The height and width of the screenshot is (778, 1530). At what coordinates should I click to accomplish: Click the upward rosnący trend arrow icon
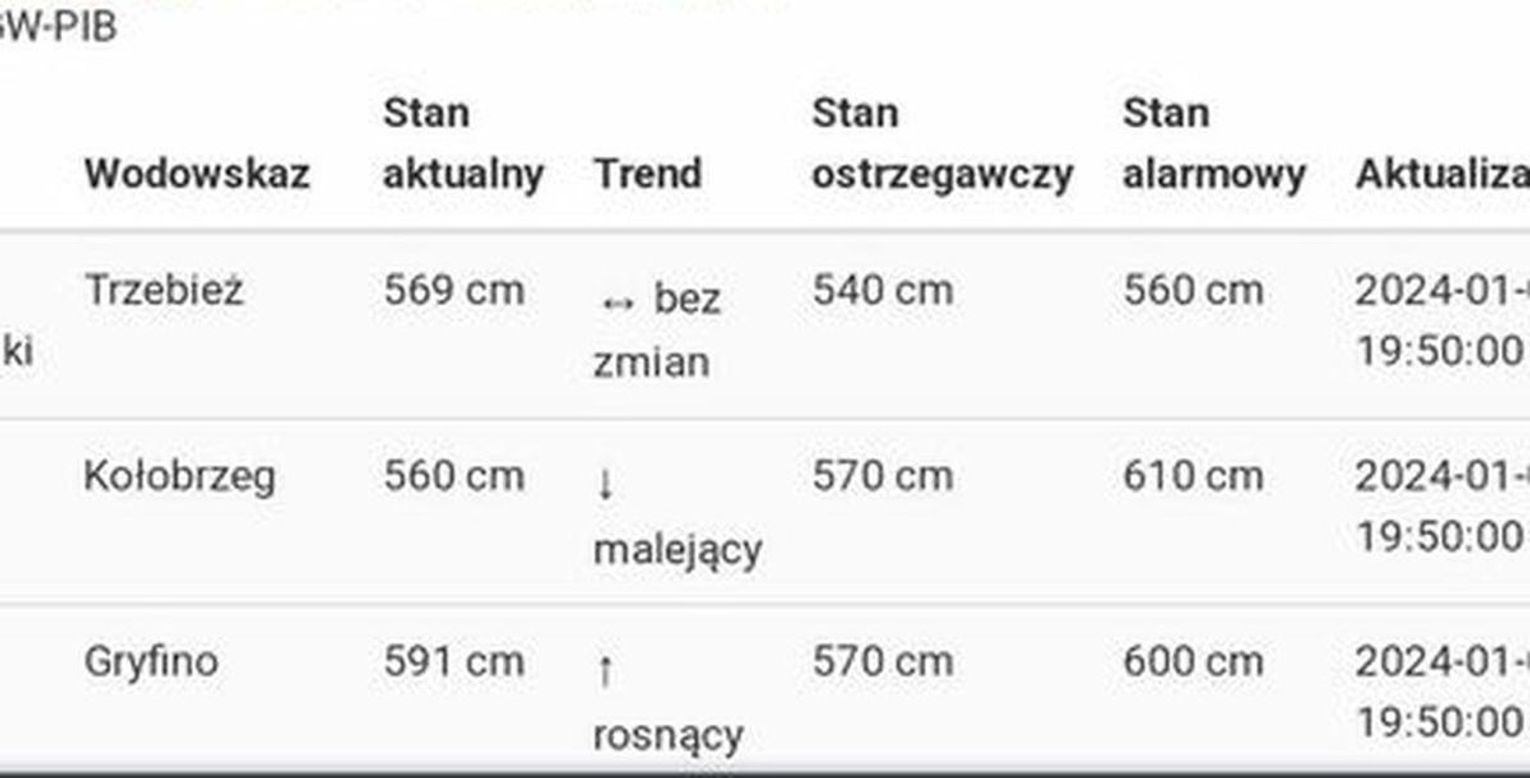(x=604, y=671)
